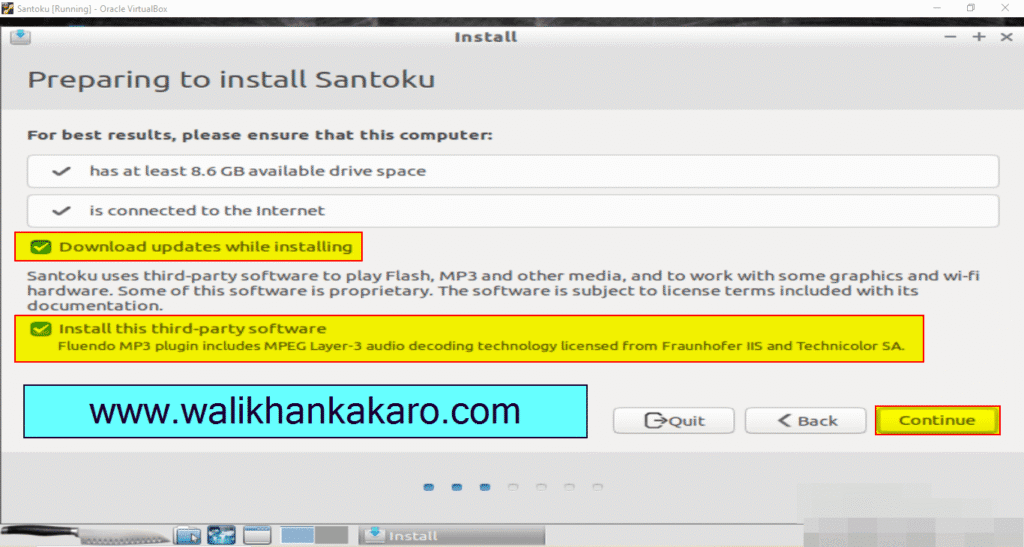Viewport: 1024px width, 547px height.
Task: Maximize the Install dialog with plus icon
Action: coord(978,37)
